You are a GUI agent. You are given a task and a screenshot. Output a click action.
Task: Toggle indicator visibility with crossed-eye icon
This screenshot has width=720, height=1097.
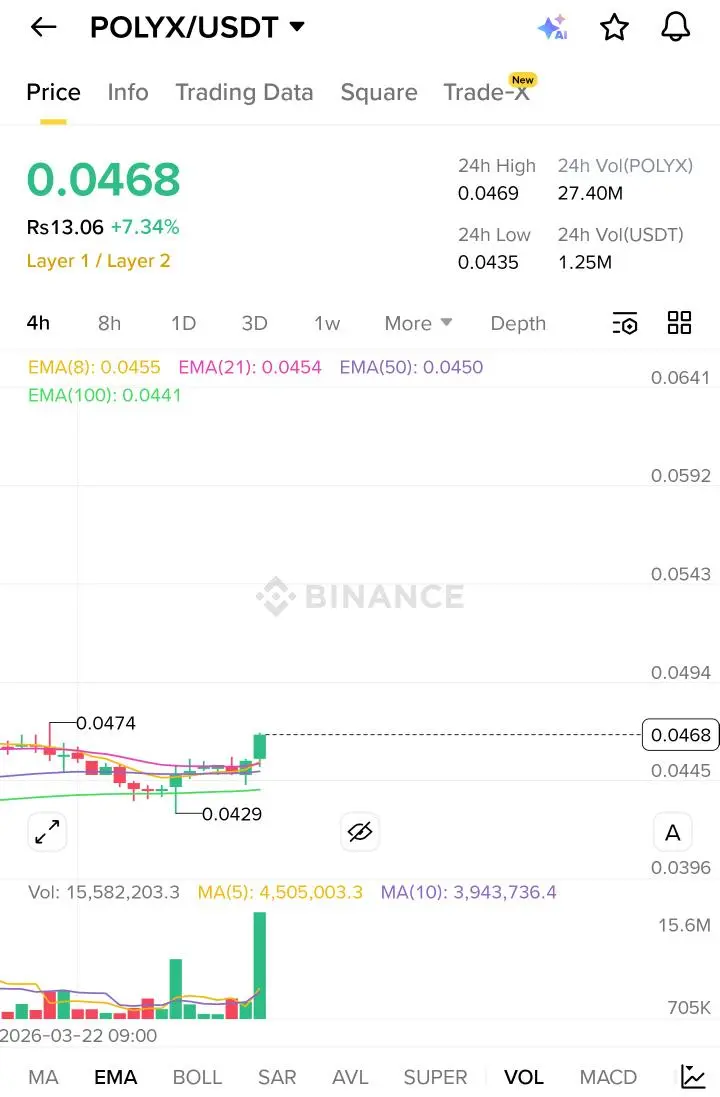pyautogui.click(x=360, y=832)
